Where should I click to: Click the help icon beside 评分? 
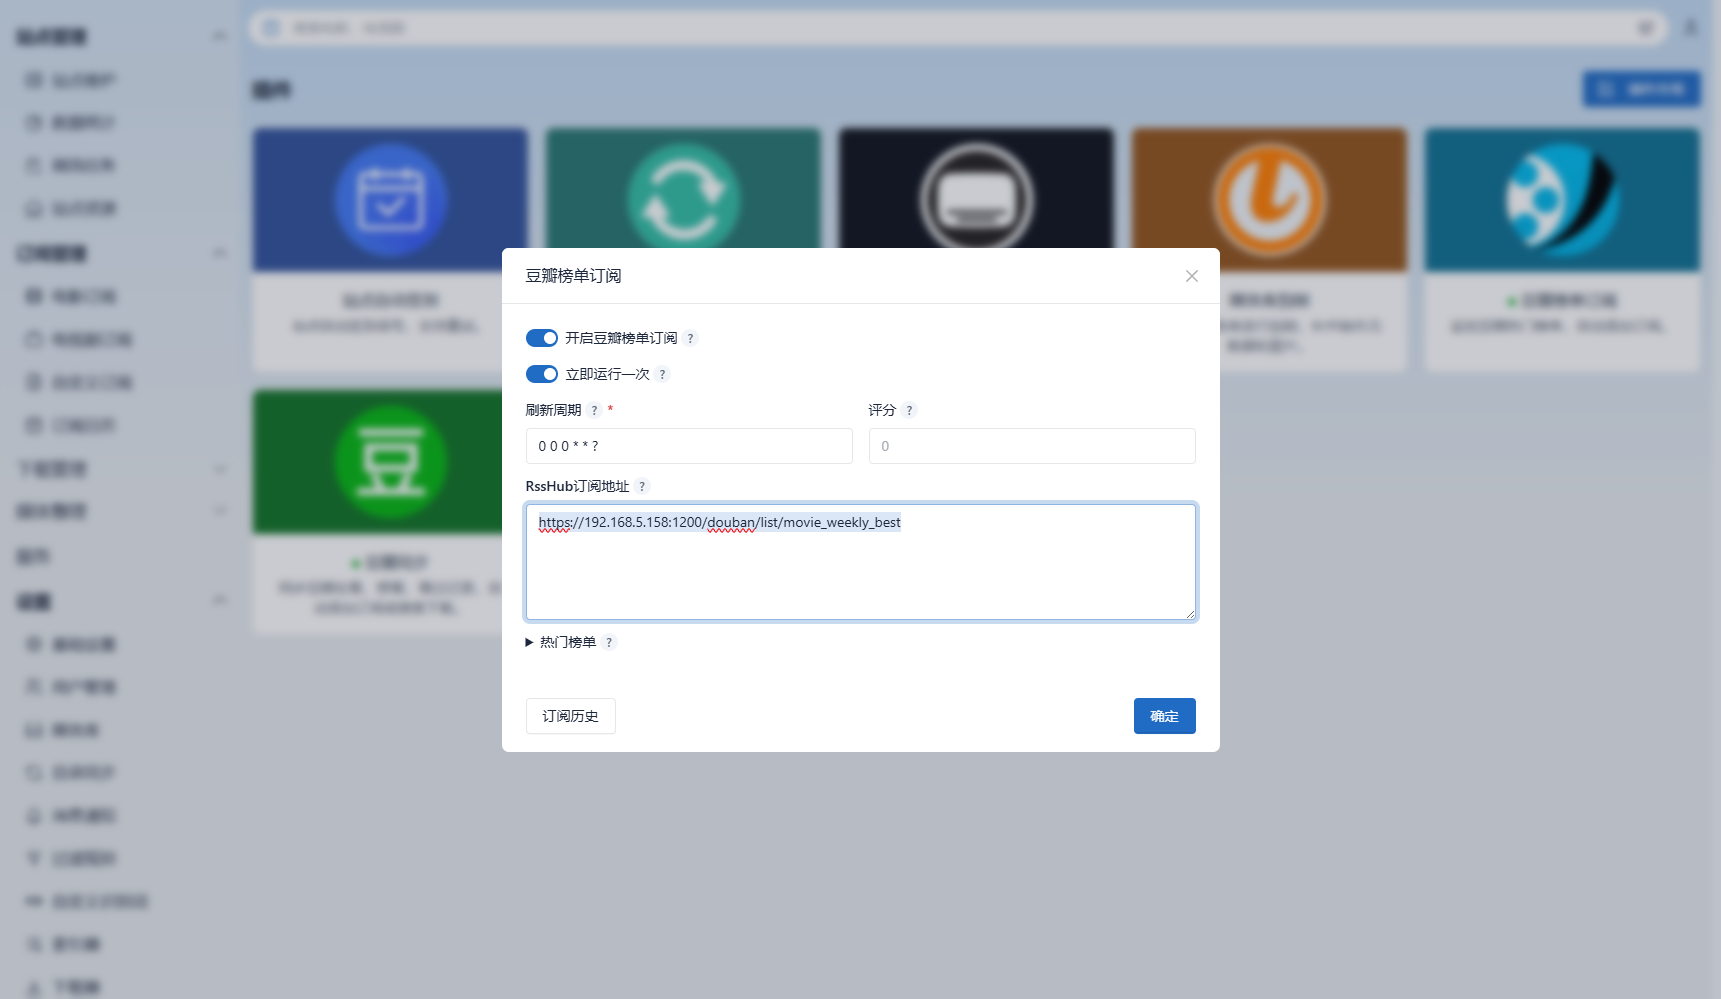pyautogui.click(x=909, y=410)
